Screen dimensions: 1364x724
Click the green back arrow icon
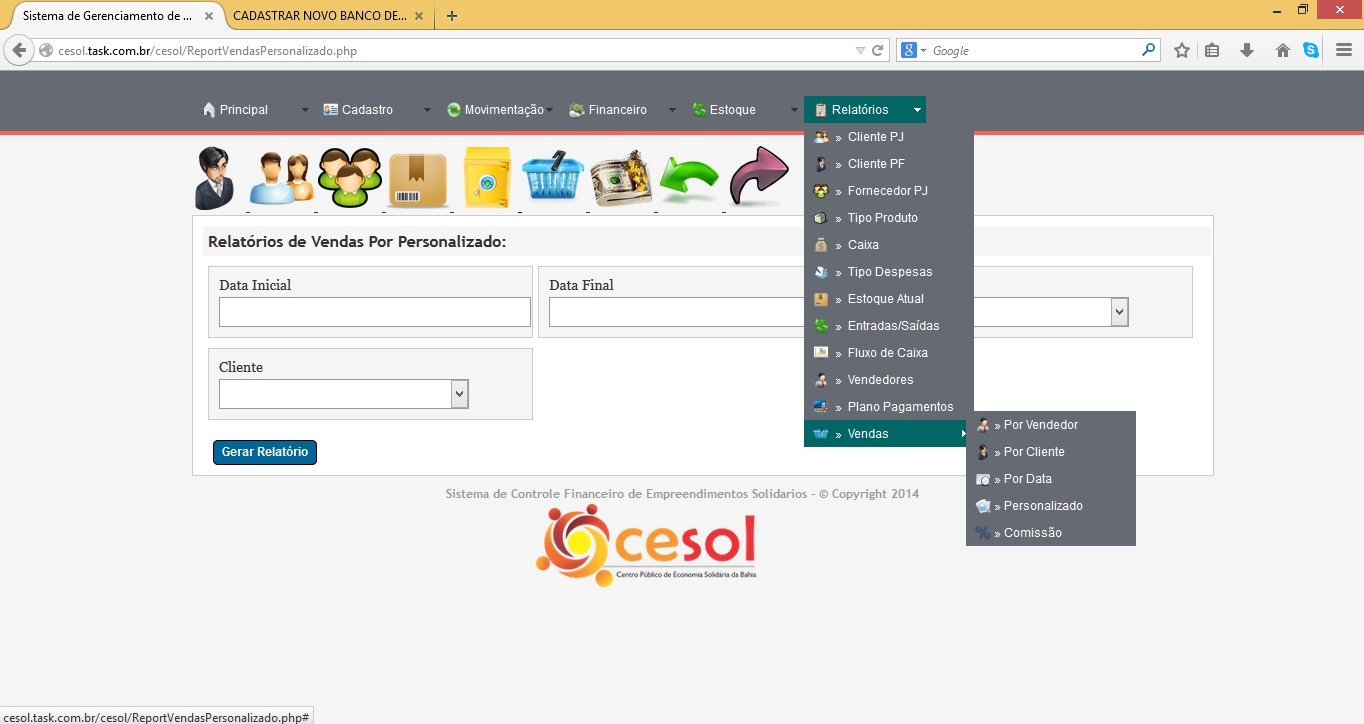pyautogui.click(x=689, y=180)
